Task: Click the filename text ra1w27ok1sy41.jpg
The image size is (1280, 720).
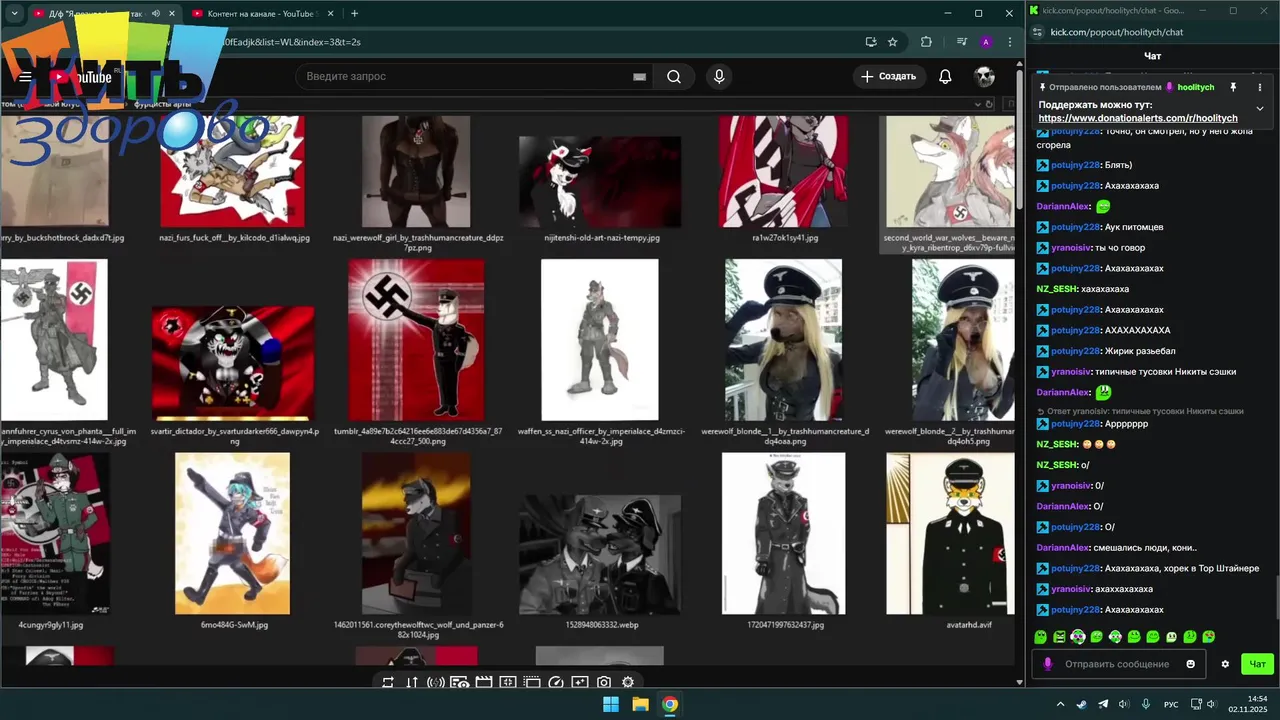Action: click(785, 238)
